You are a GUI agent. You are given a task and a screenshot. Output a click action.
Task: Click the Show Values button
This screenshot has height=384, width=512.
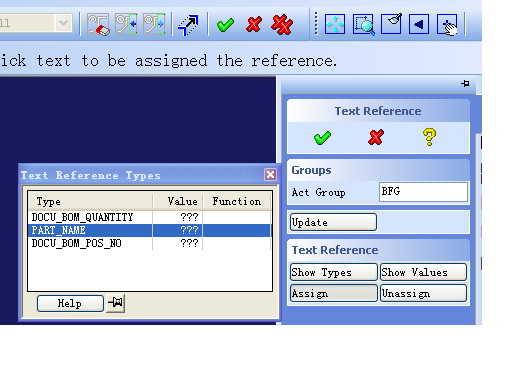tap(423, 272)
